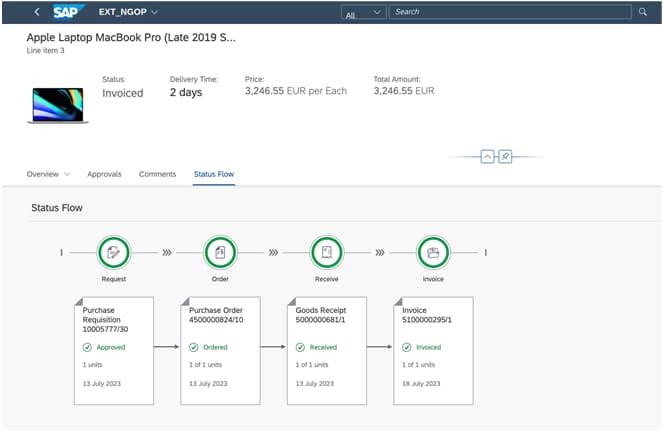
Task: Click the chevrons between Request and Order
Action: pos(167,252)
